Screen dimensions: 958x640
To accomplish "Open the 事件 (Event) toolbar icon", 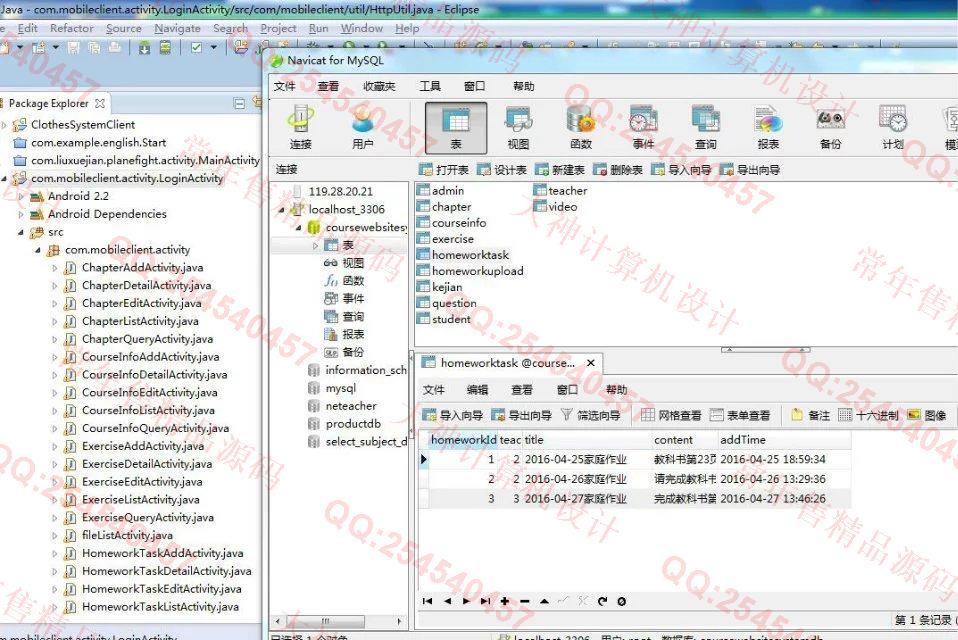I will (x=643, y=128).
